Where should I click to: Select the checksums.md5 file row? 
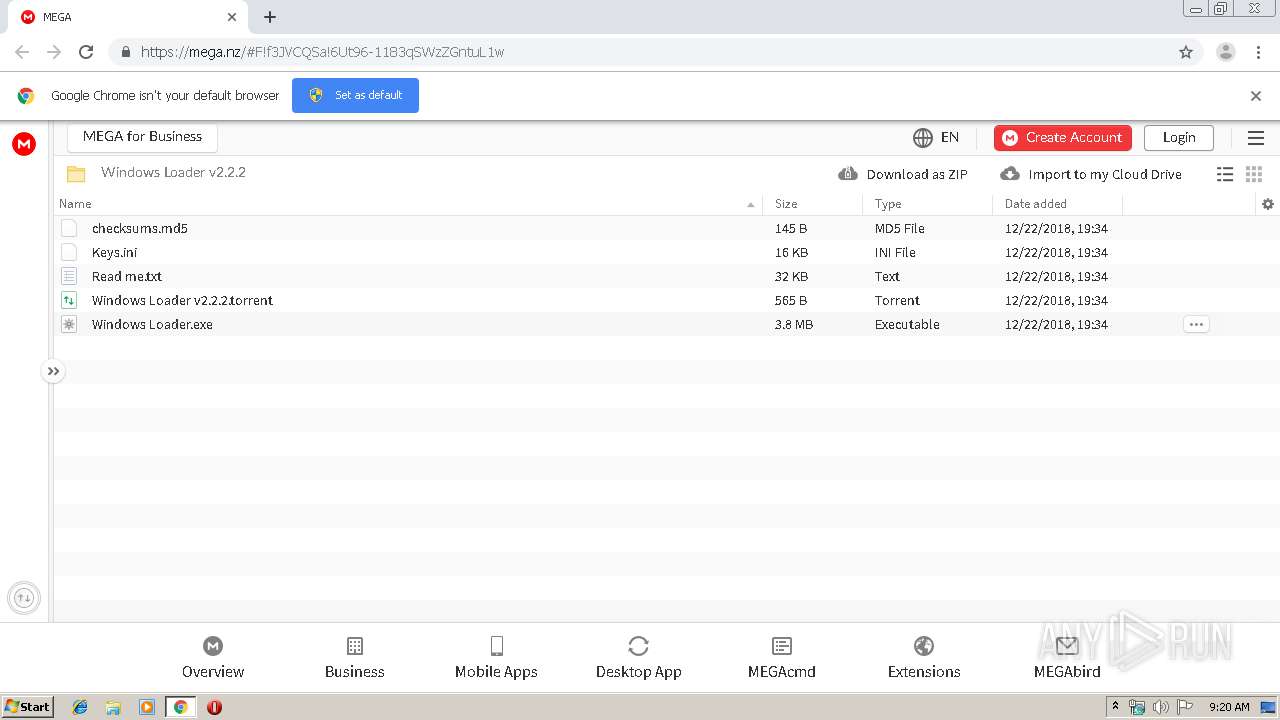click(x=667, y=228)
